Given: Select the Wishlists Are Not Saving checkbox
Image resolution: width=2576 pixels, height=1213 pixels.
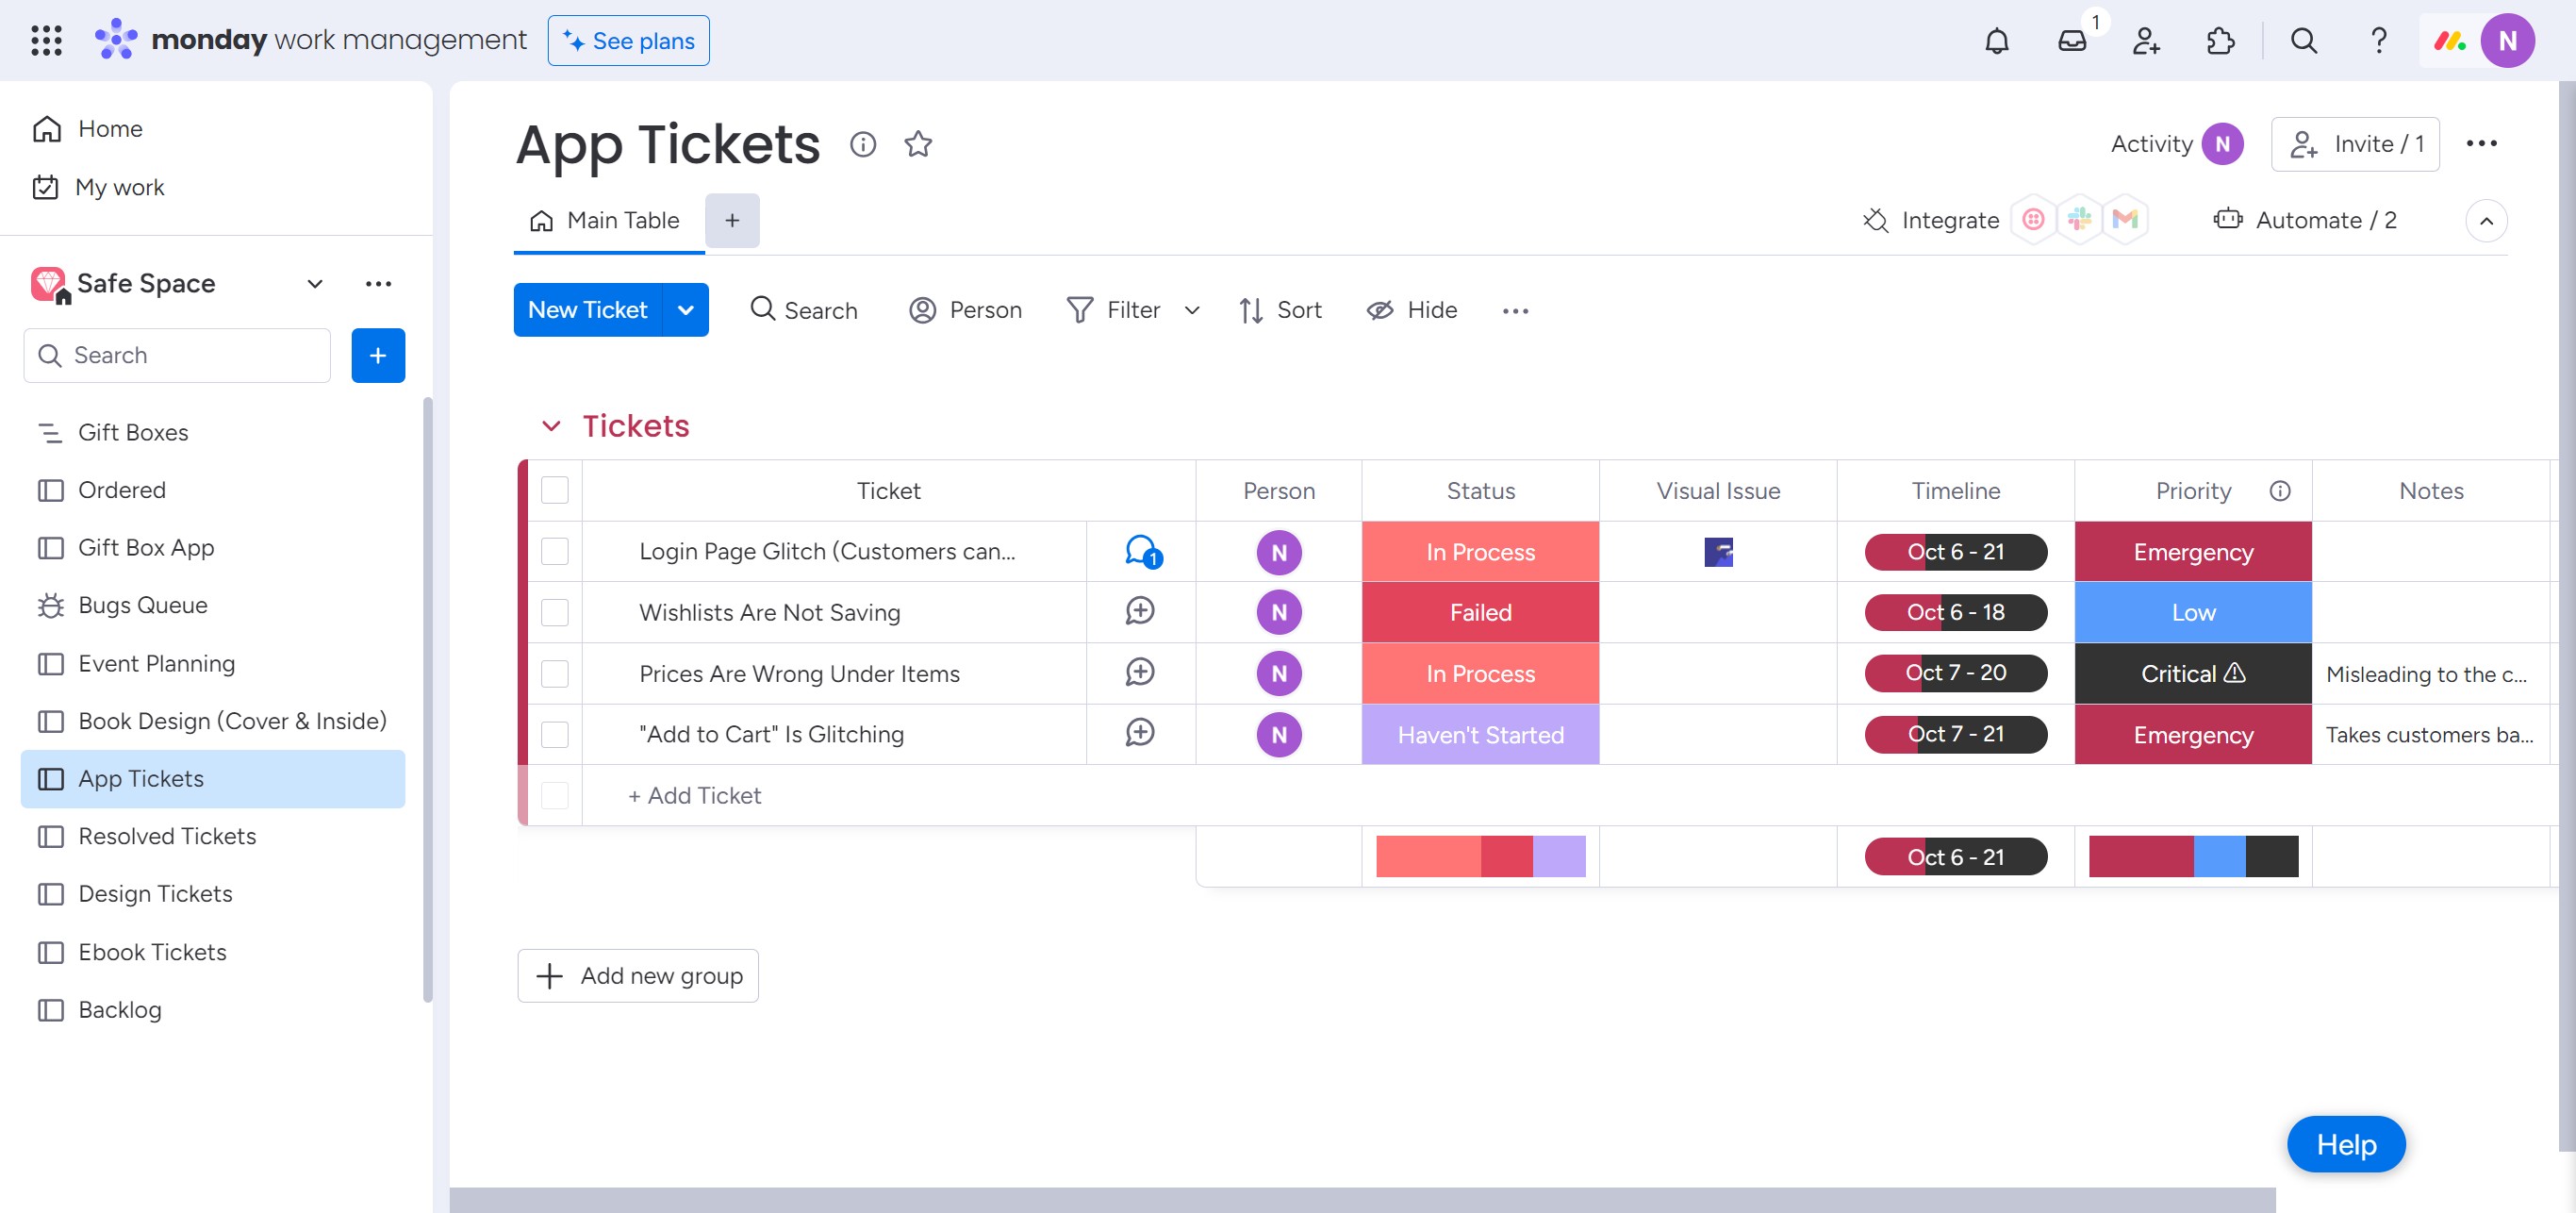Looking at the screenshot, I should 554,612.
